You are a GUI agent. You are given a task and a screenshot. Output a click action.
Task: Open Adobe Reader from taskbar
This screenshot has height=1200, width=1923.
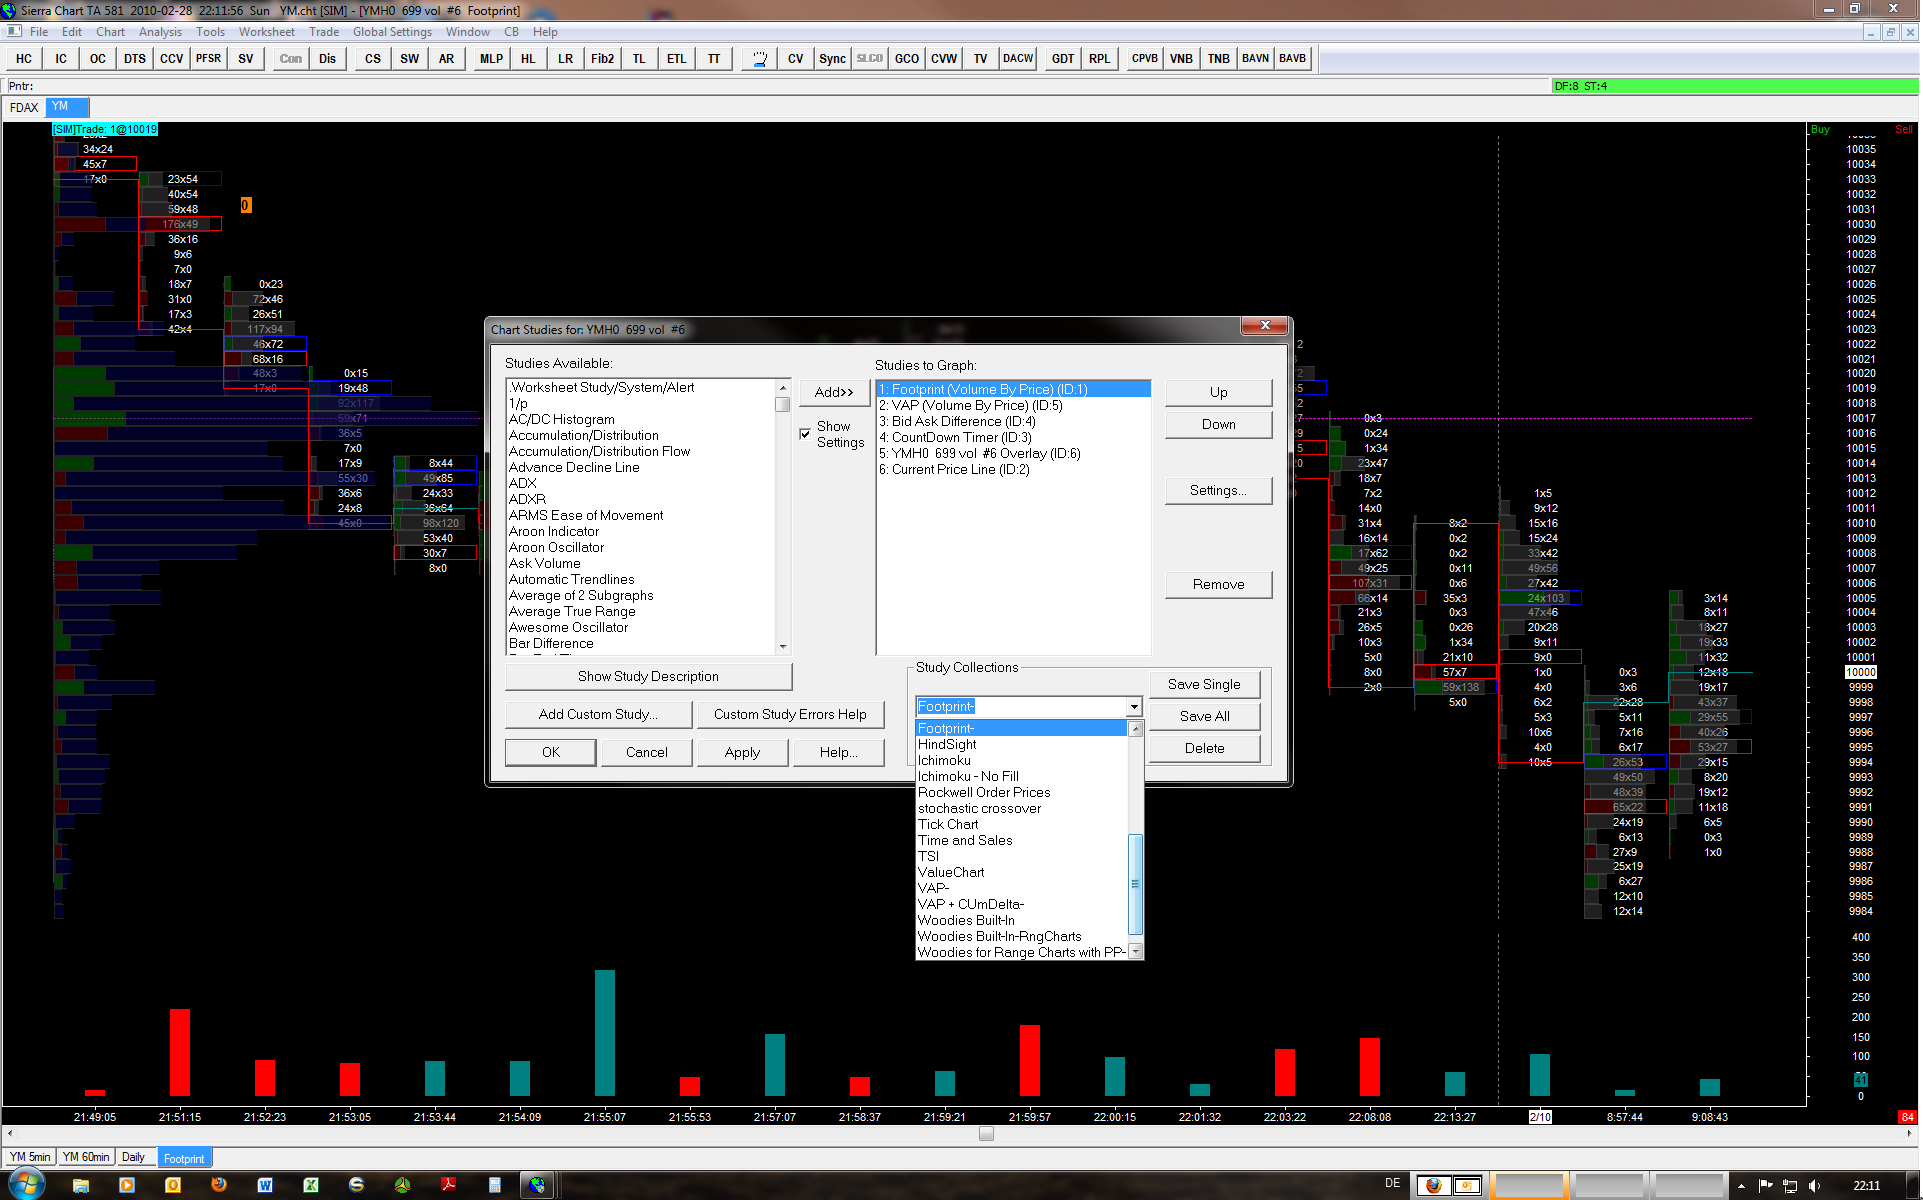[x=449, y=1185]
